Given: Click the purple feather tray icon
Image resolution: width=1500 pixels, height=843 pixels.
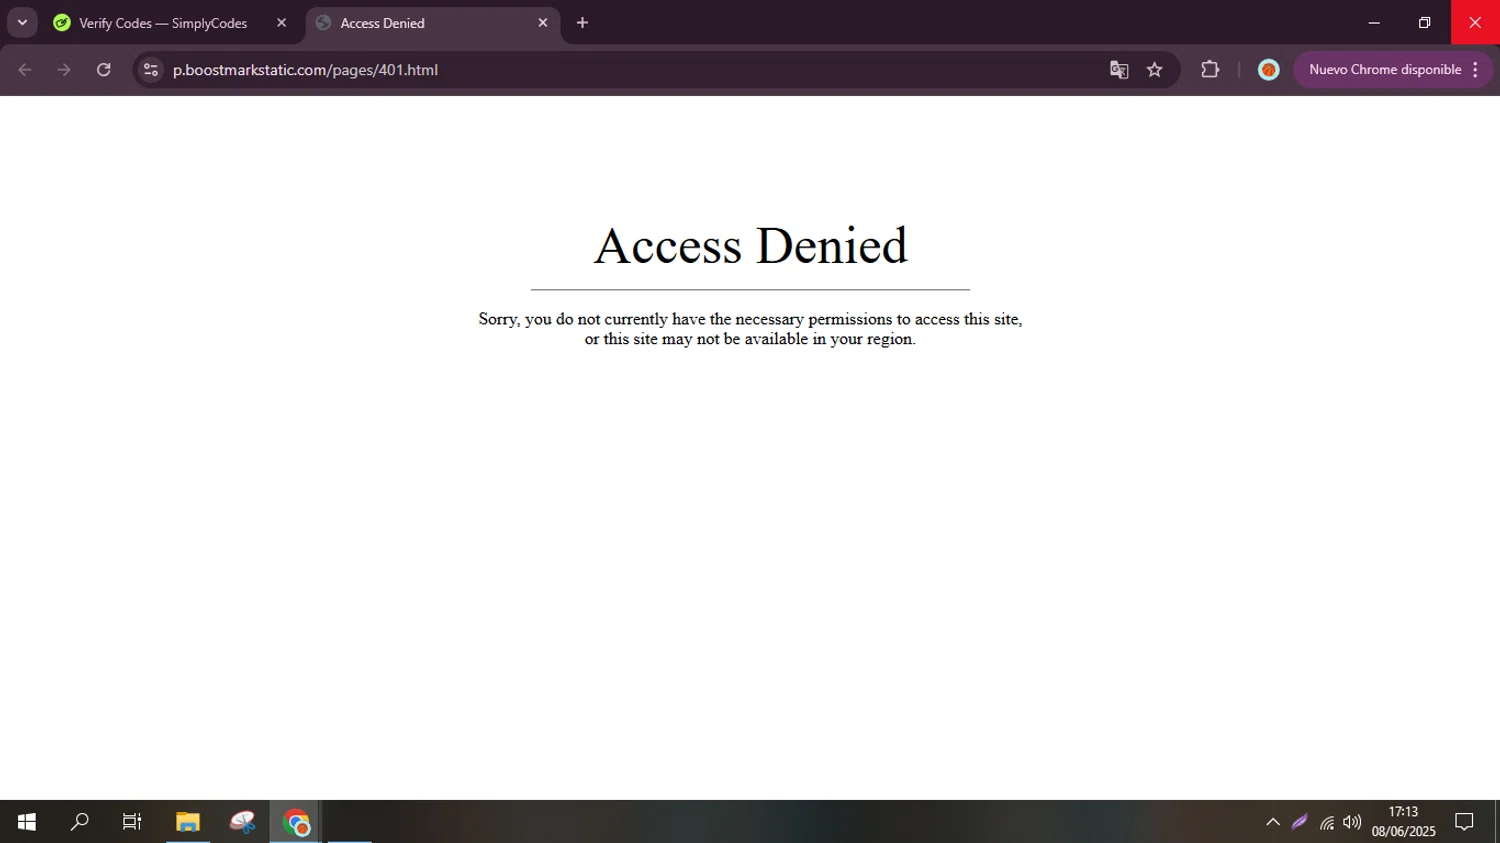Looking at the screenshot, I should (x=1299, y=822).
